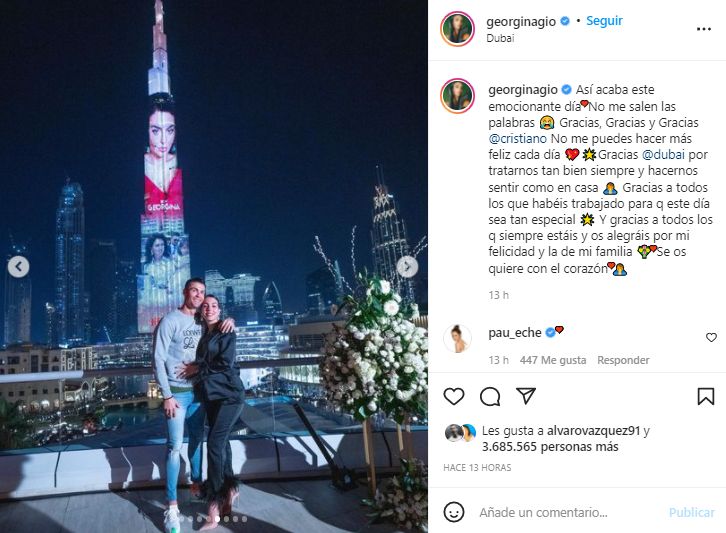Open comments via the speech bubble icon

click(x=490, y=396)
